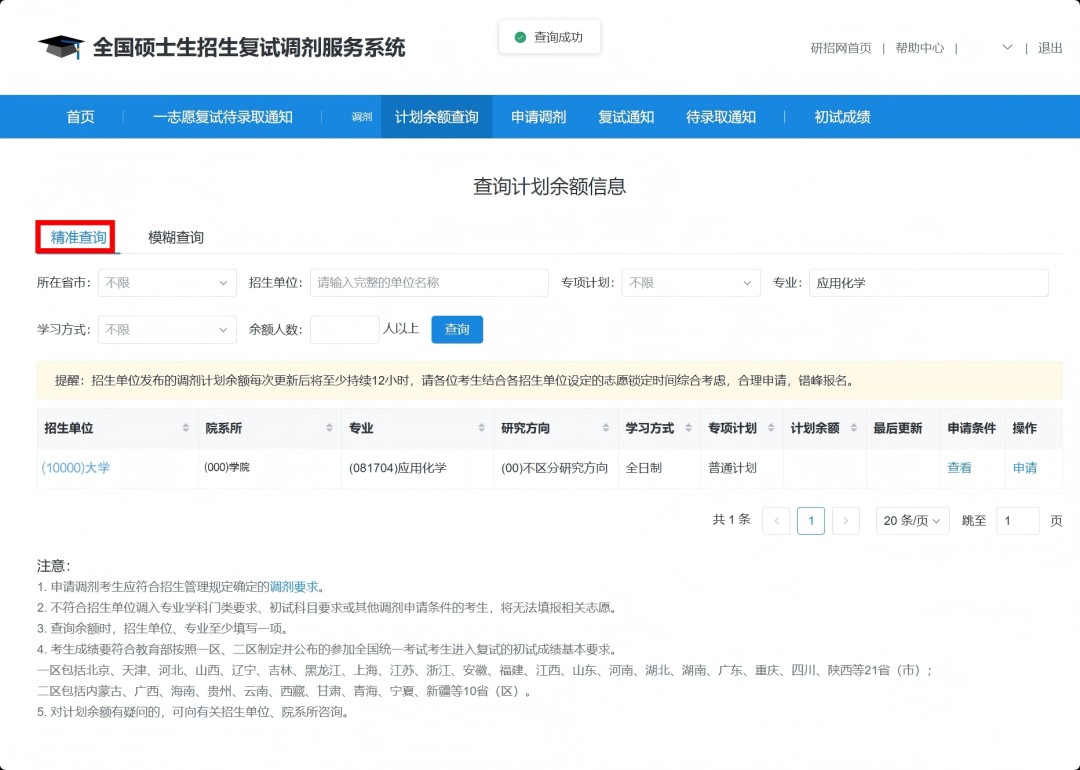Click the blue 查询 button
Screen dimensions: 1080x770
click(x=457, y=330)
